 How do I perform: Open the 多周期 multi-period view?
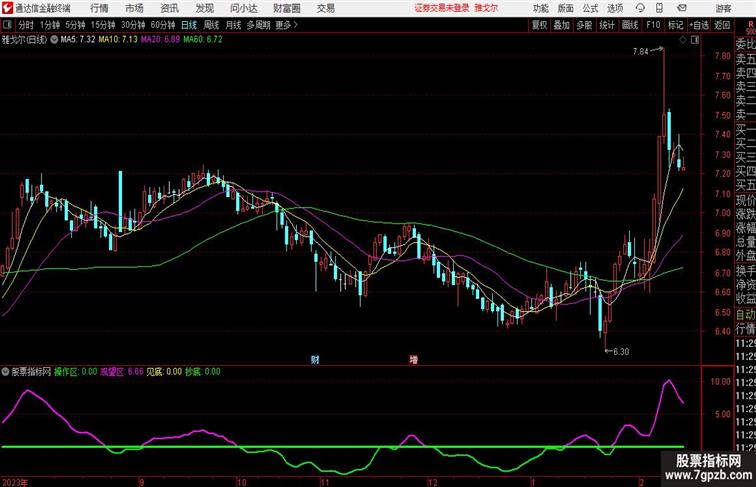tap(258, 25)
